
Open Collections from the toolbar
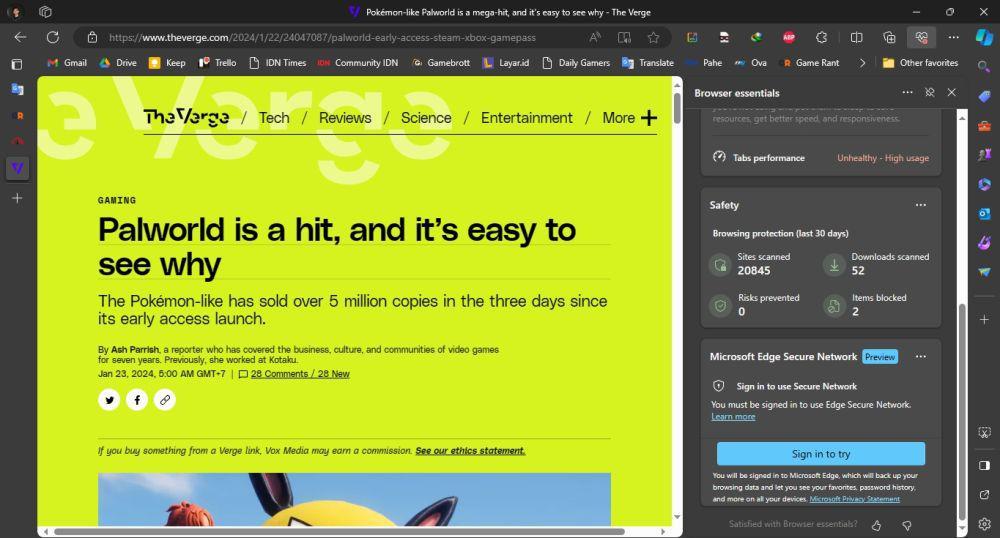click(889, 38)
